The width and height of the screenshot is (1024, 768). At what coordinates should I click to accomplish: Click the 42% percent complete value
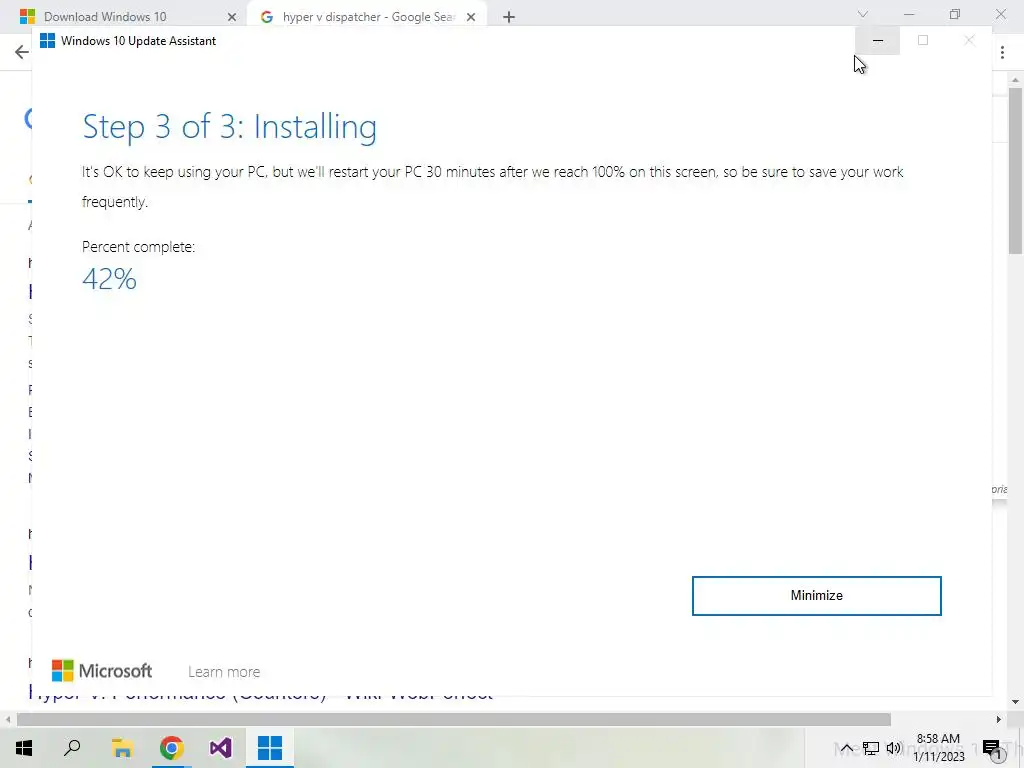pyautogui.click(x=109, y=279)
